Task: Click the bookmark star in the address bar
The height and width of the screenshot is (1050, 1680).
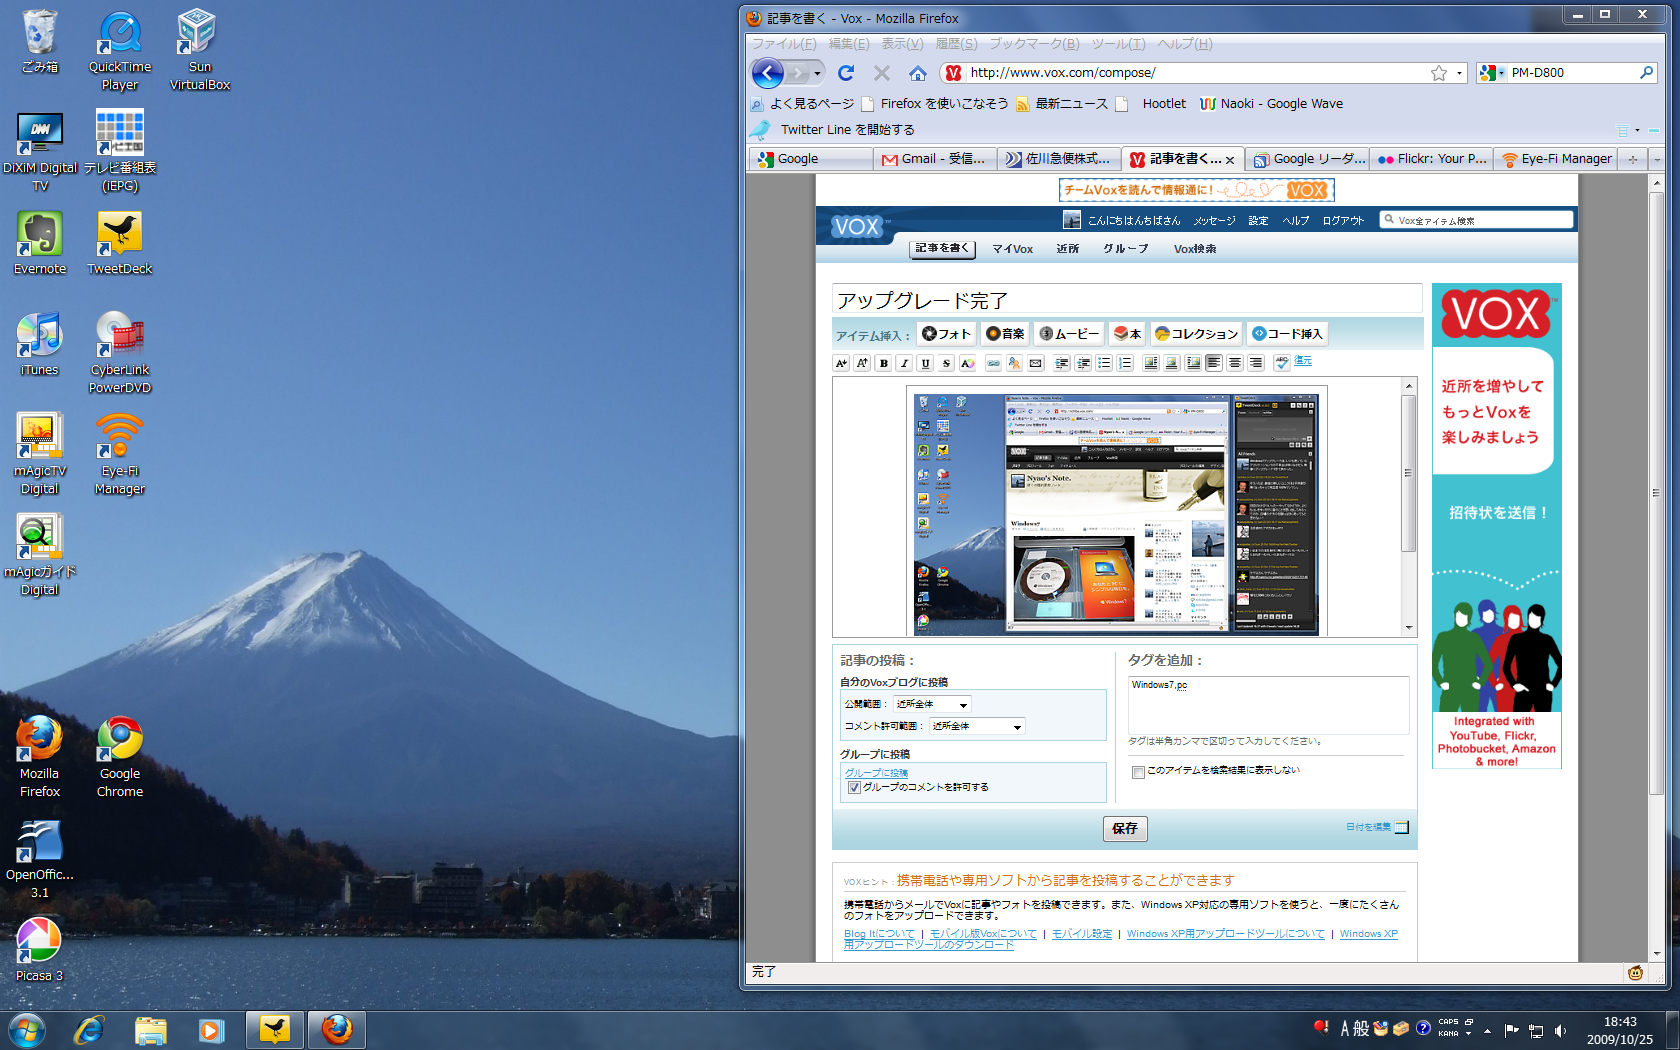Action: point(1438,73)
